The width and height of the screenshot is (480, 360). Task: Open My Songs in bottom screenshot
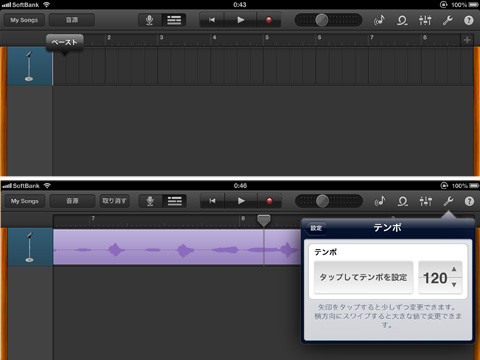click(x=24, y=201)
